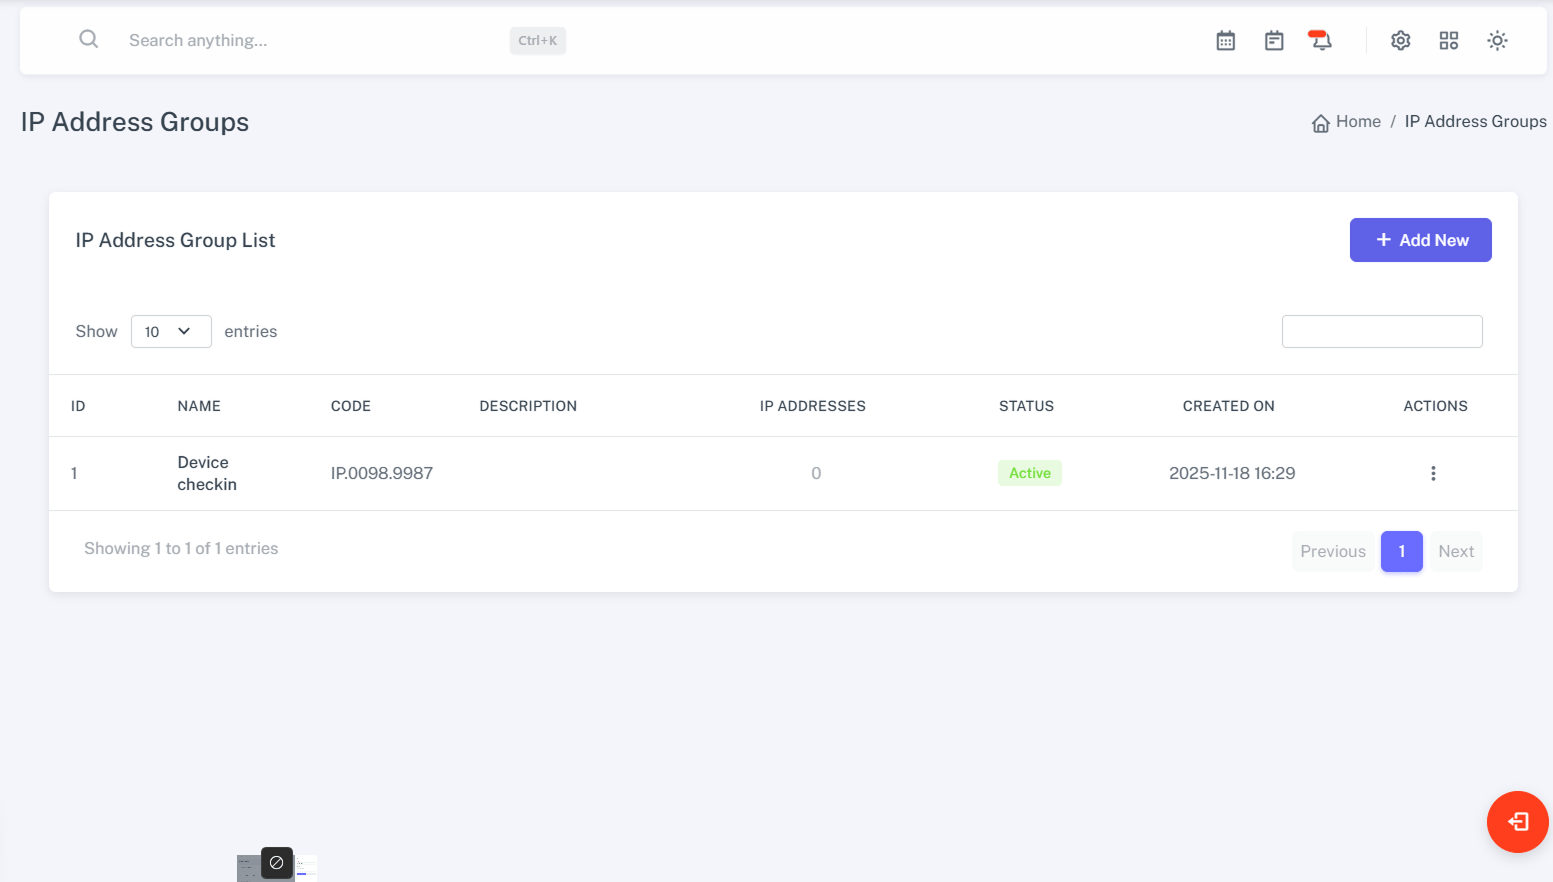This screenshot has width=1553, height=882.
Task: Open the calendar grid icon in header
Action: [1225, 41]
